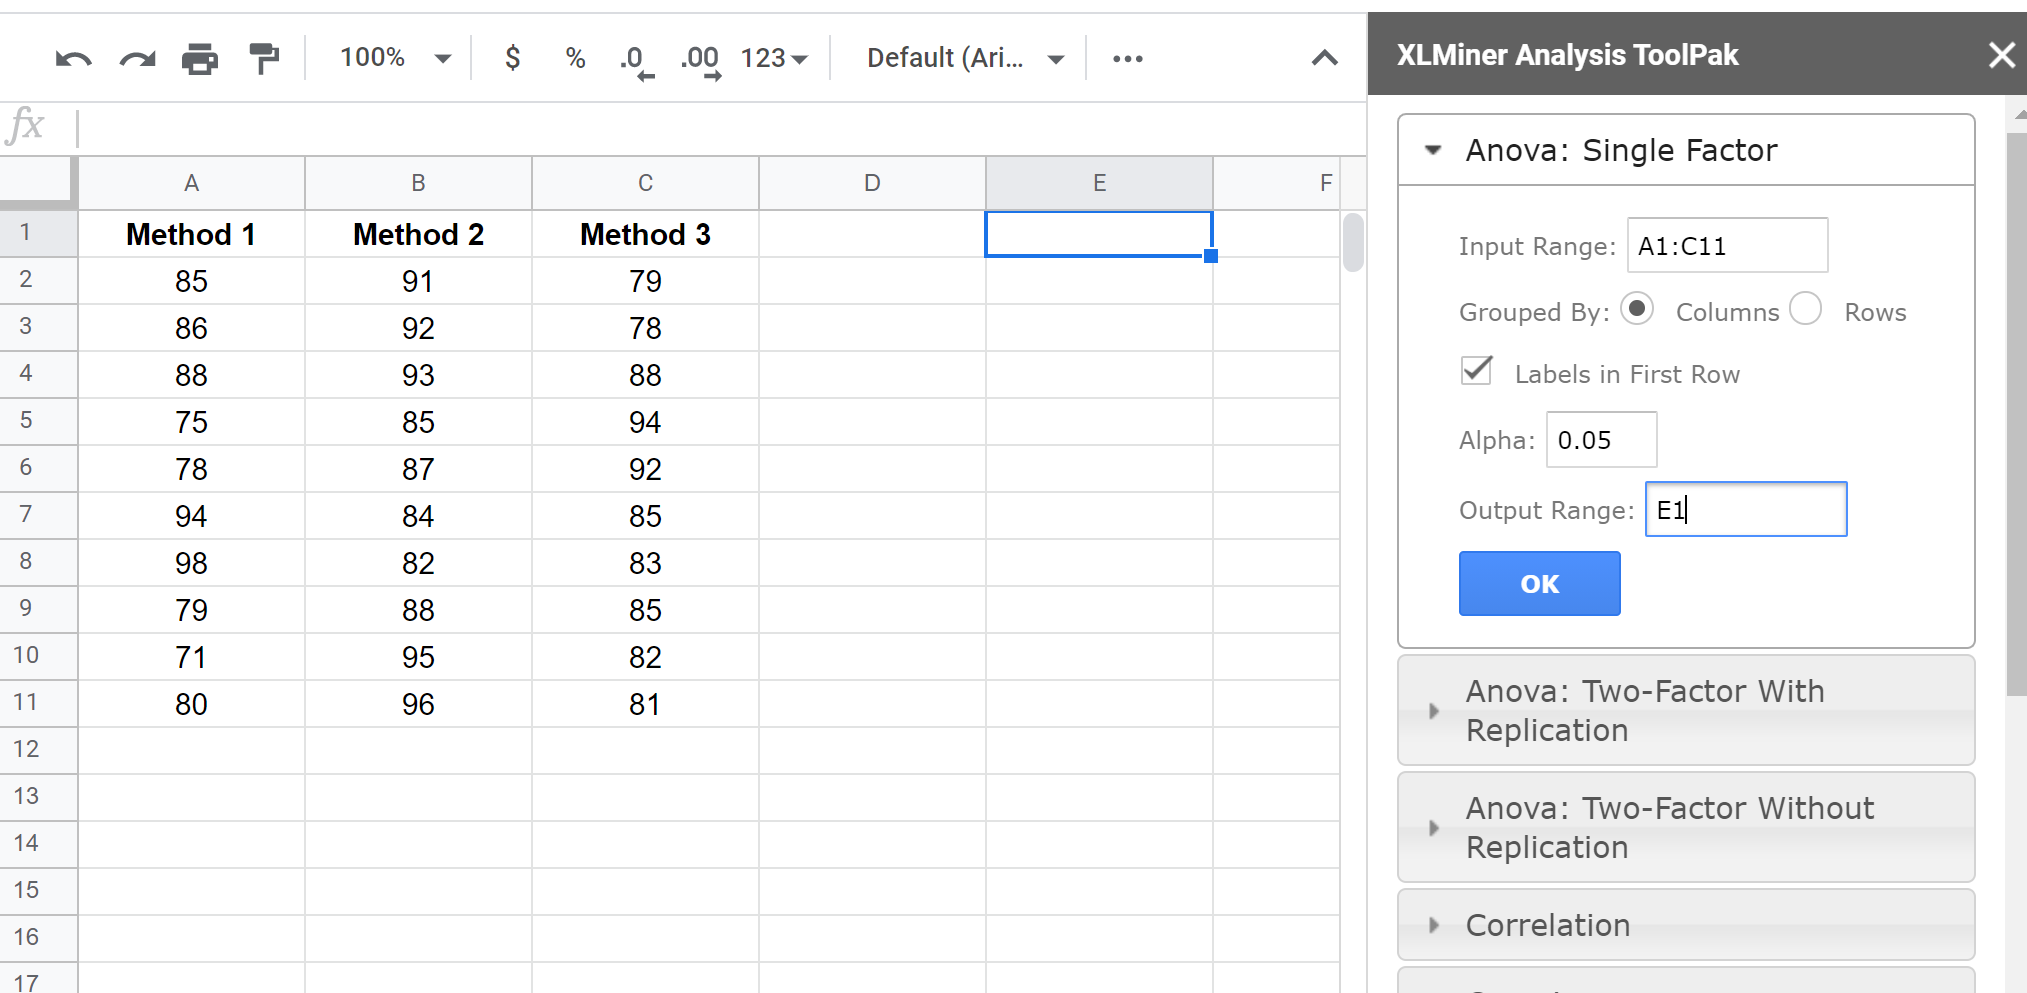Select column D header
This screenshot has width=2027, height=993.
[872, 183]
